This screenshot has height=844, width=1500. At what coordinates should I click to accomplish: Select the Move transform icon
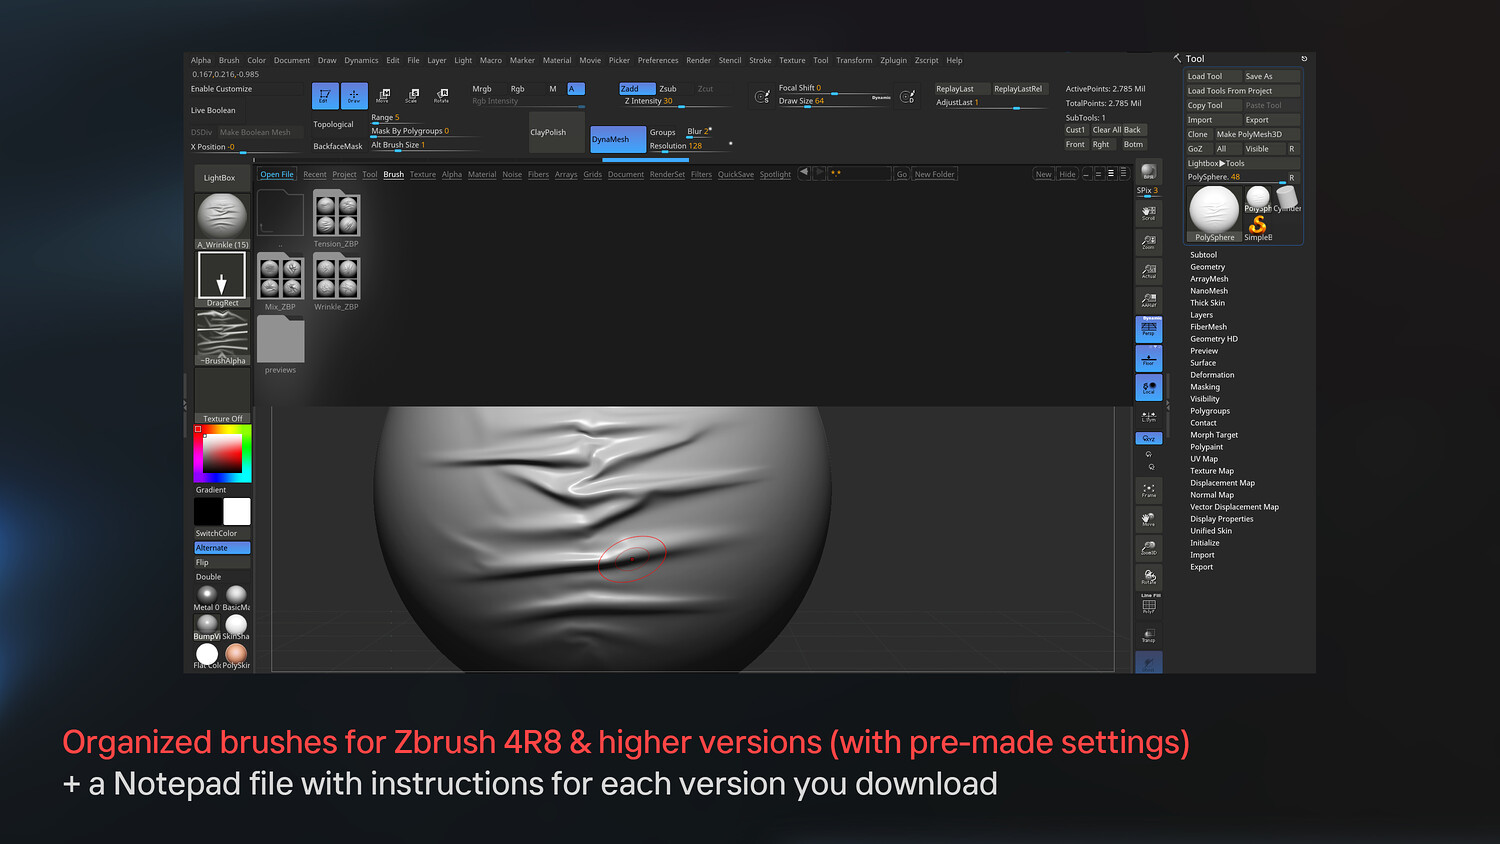point(383,95)
